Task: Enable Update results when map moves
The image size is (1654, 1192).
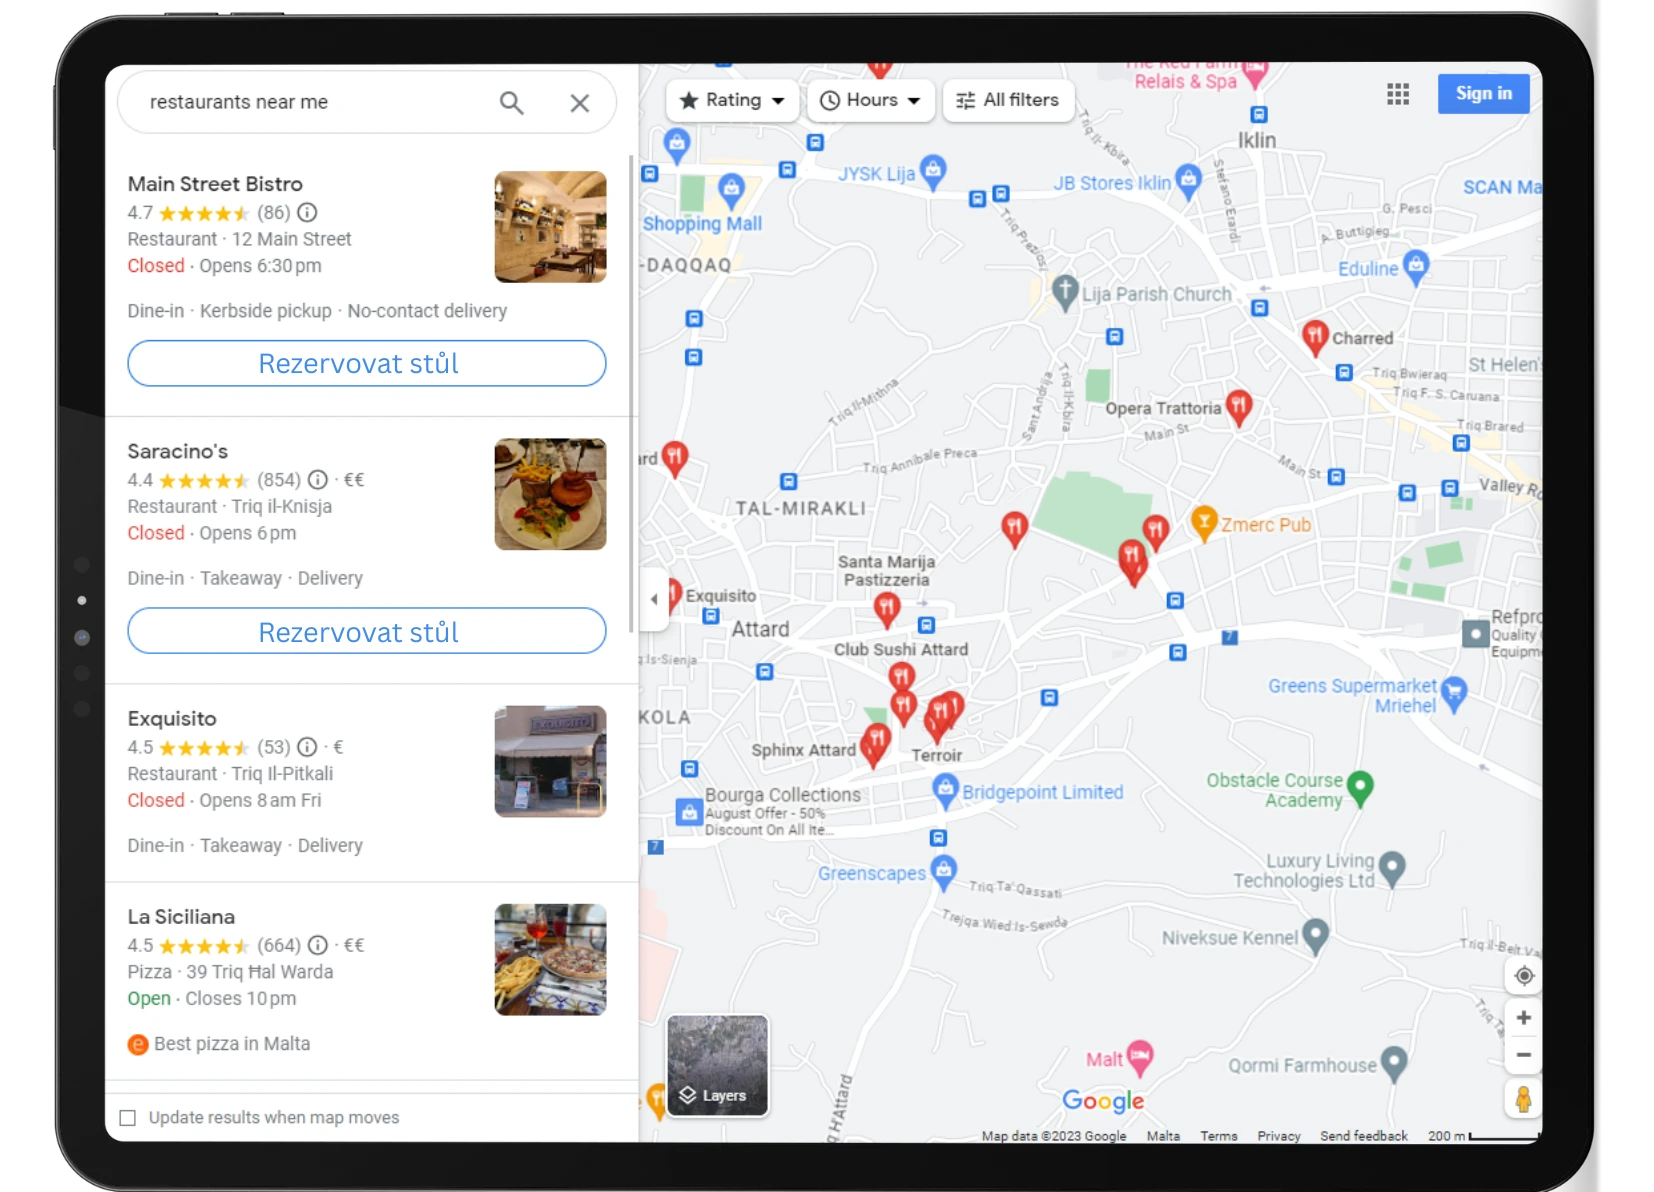Action: coord(128,1118)
